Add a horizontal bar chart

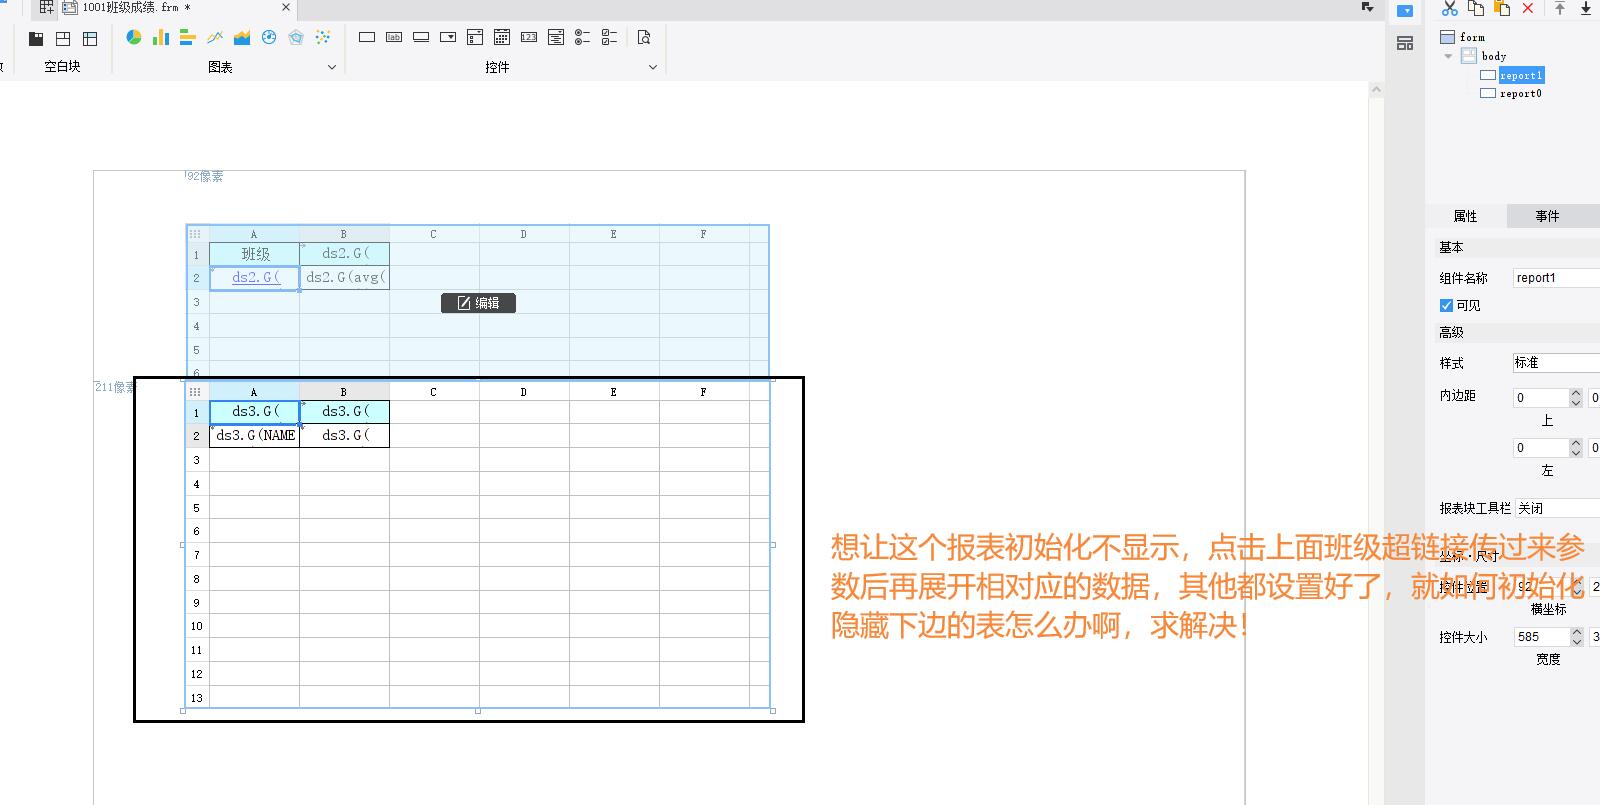(x=188, y=37)
